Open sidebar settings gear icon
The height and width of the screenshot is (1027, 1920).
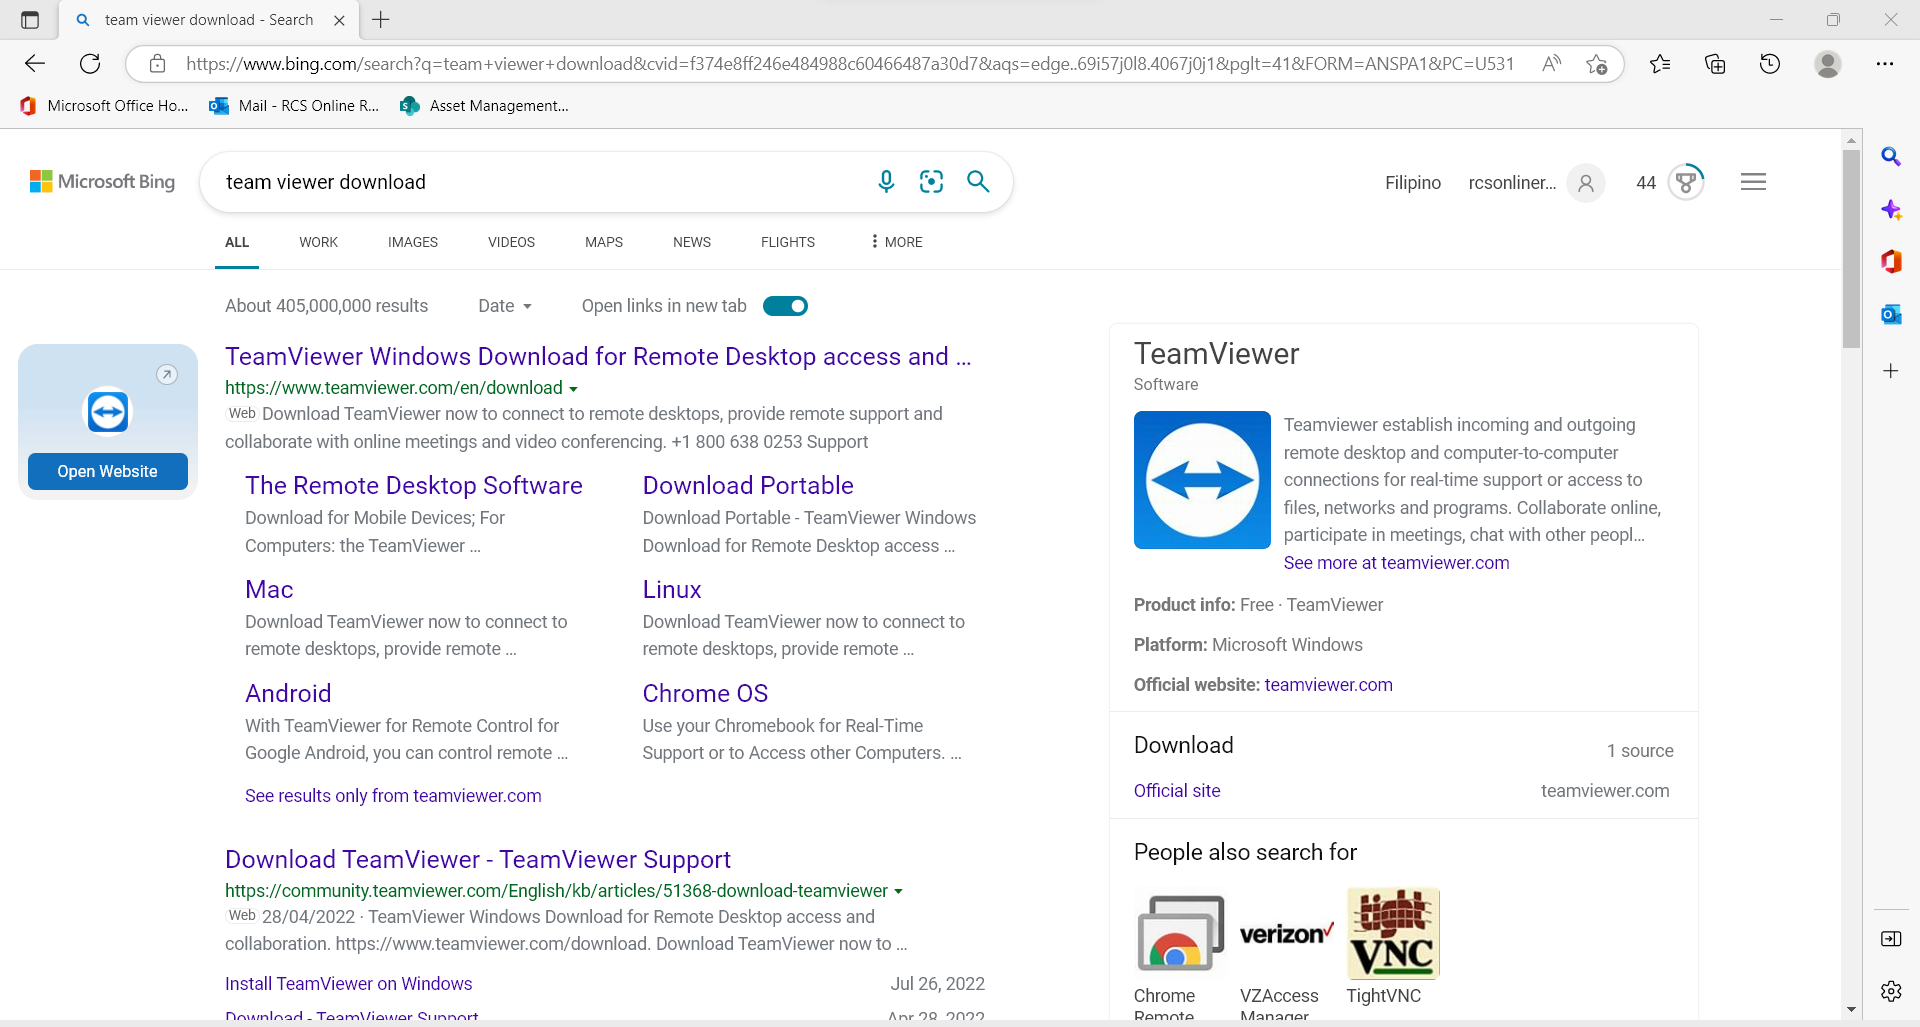click(x=1891, y=991)
